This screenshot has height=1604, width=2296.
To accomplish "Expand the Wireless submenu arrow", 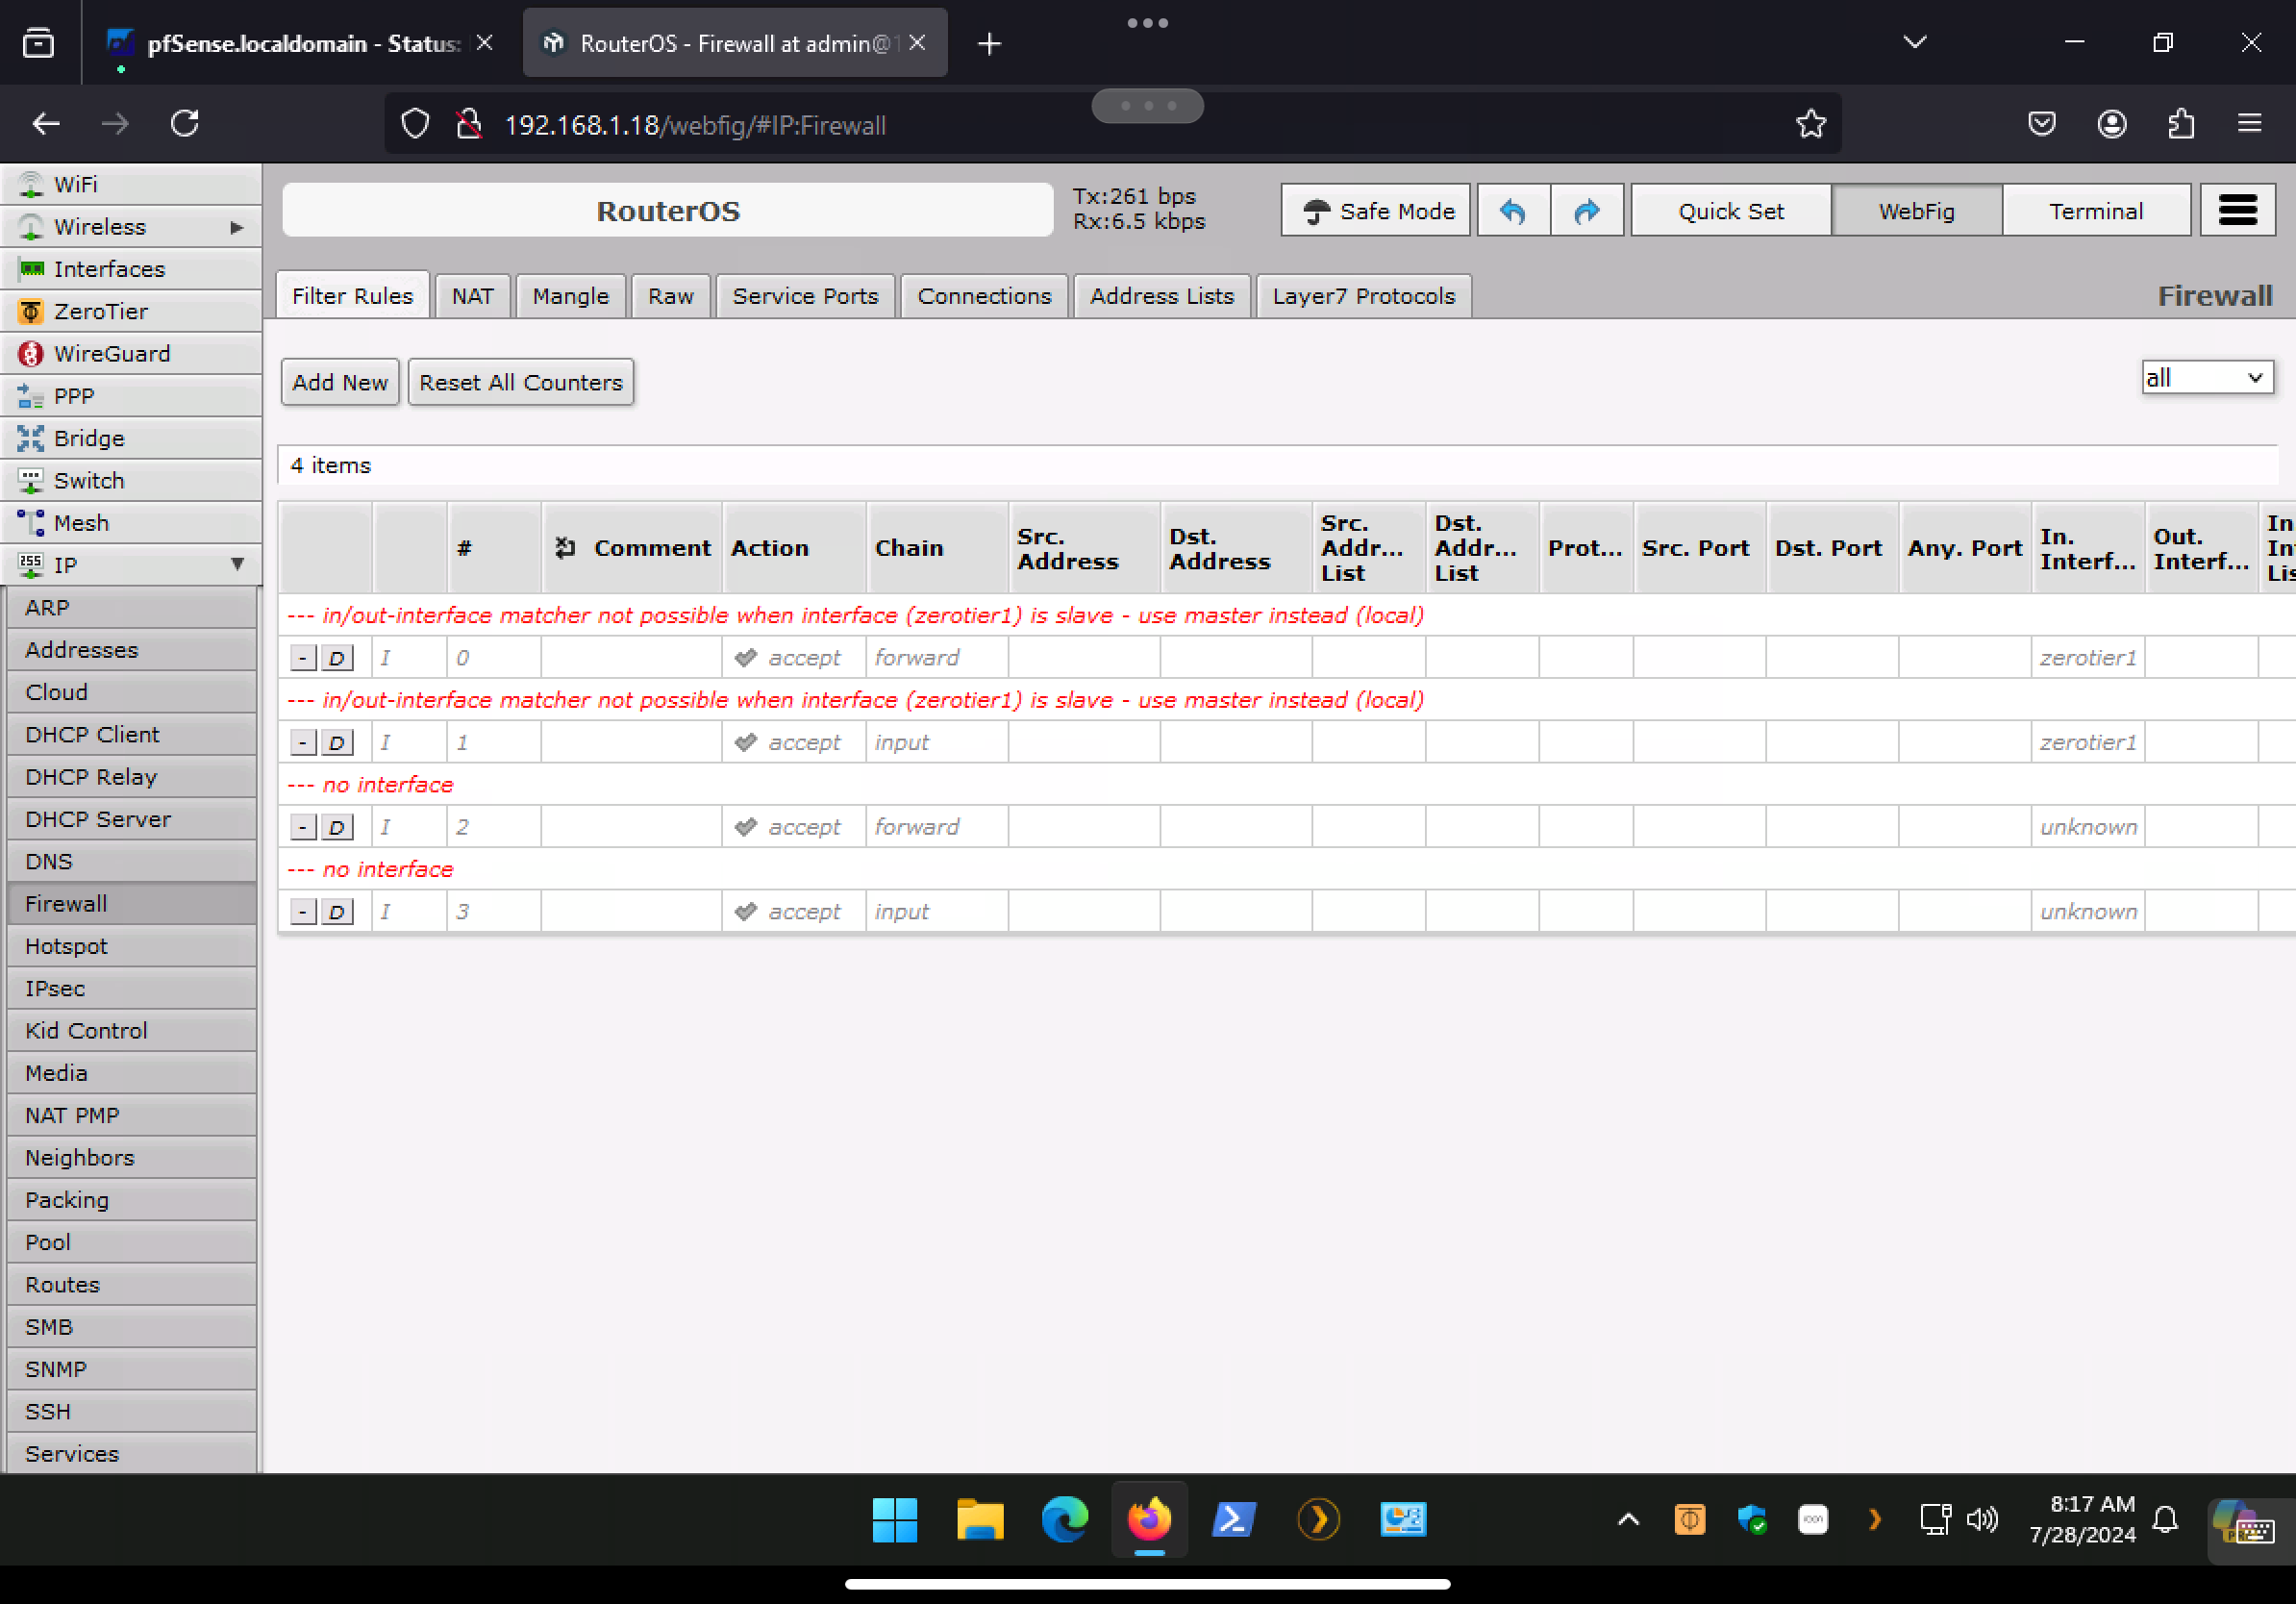I will (x=236, y=227).
